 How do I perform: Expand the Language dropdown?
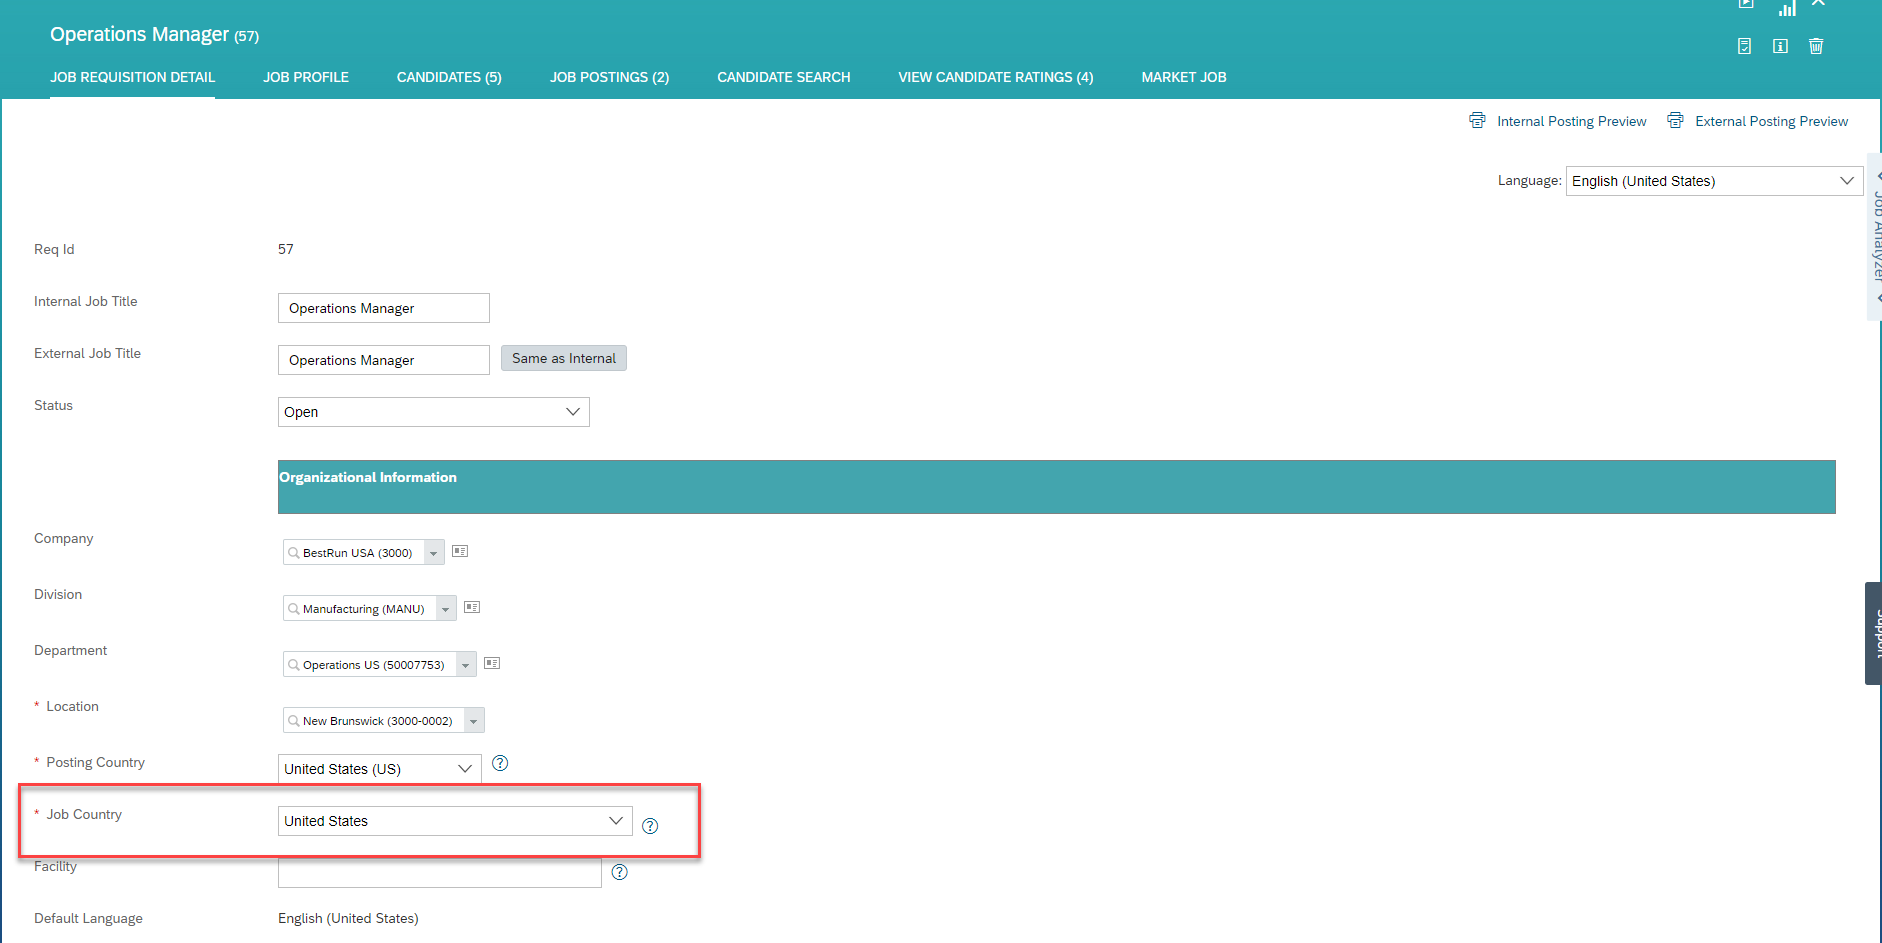1714,181
